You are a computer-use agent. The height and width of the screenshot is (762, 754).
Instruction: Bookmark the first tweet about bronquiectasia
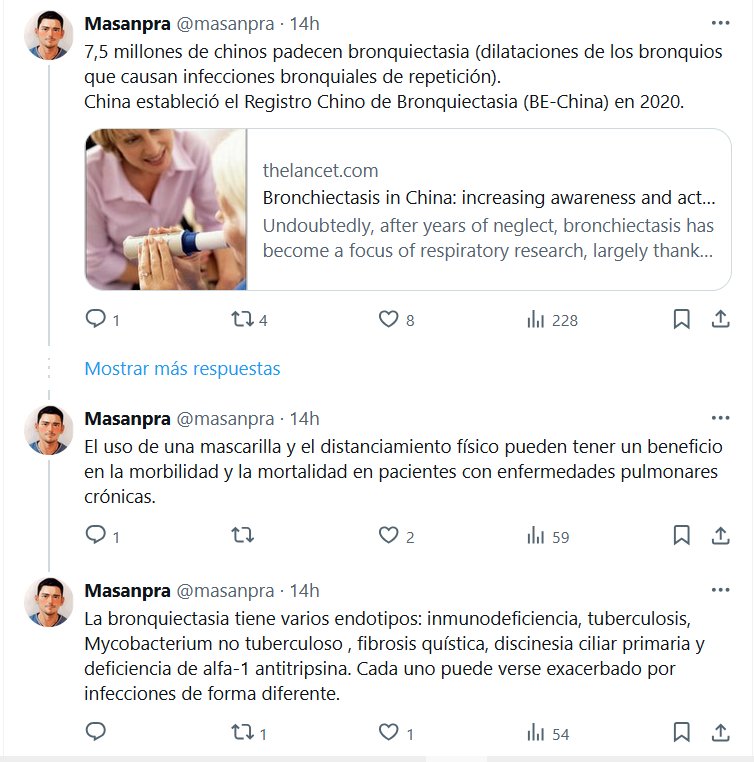pos(681,319)
